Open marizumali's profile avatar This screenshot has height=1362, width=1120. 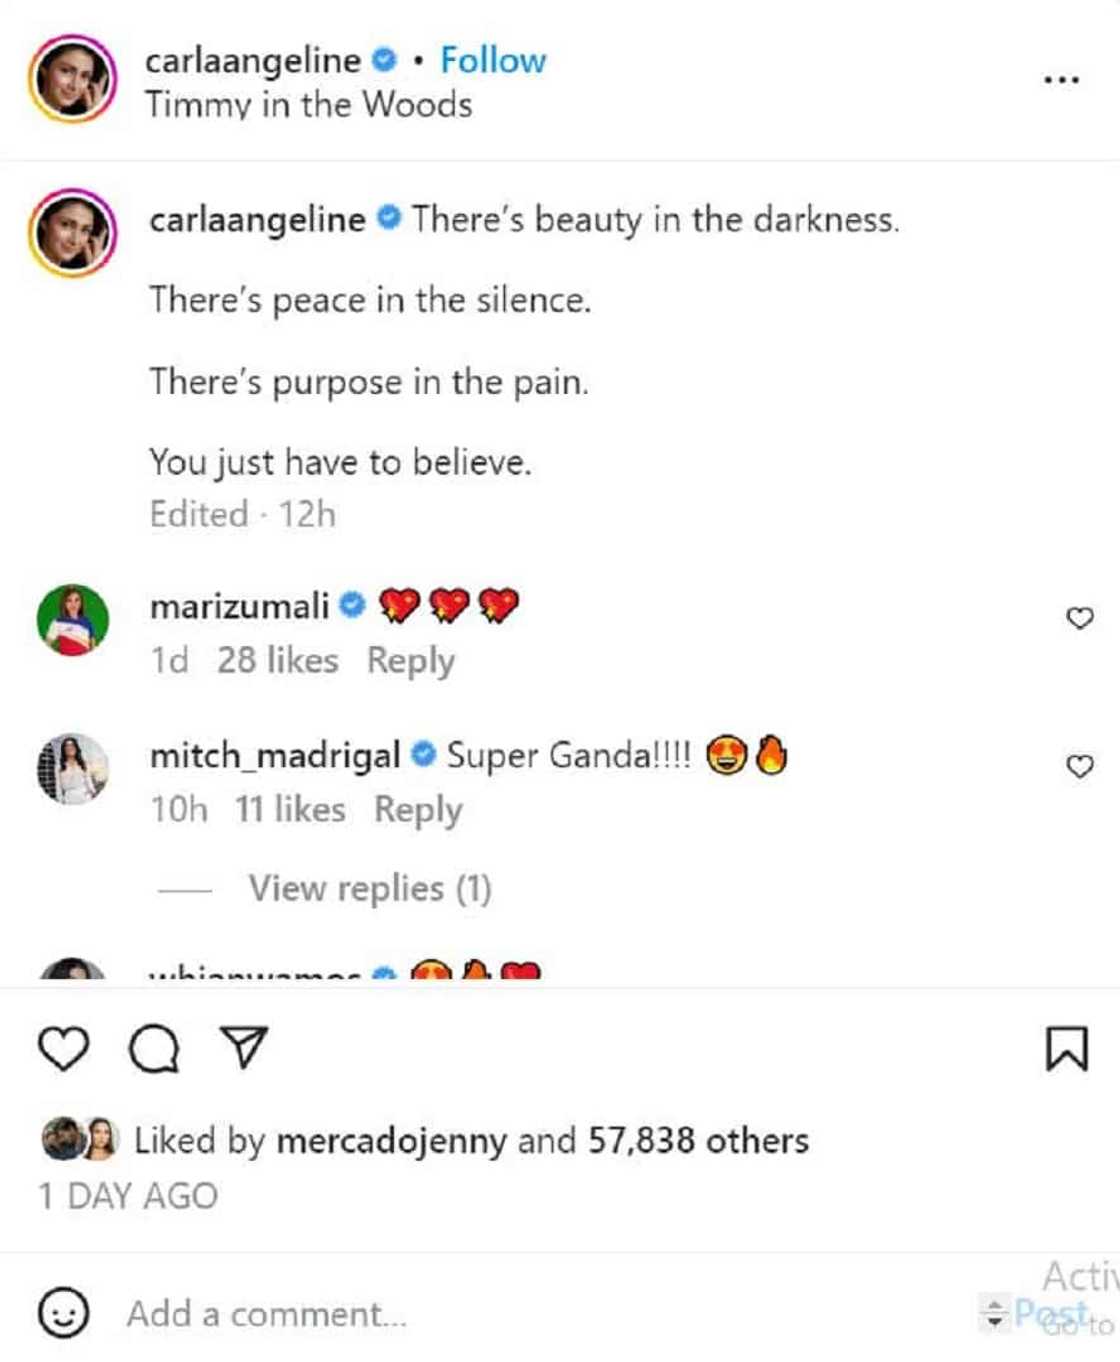72,620
